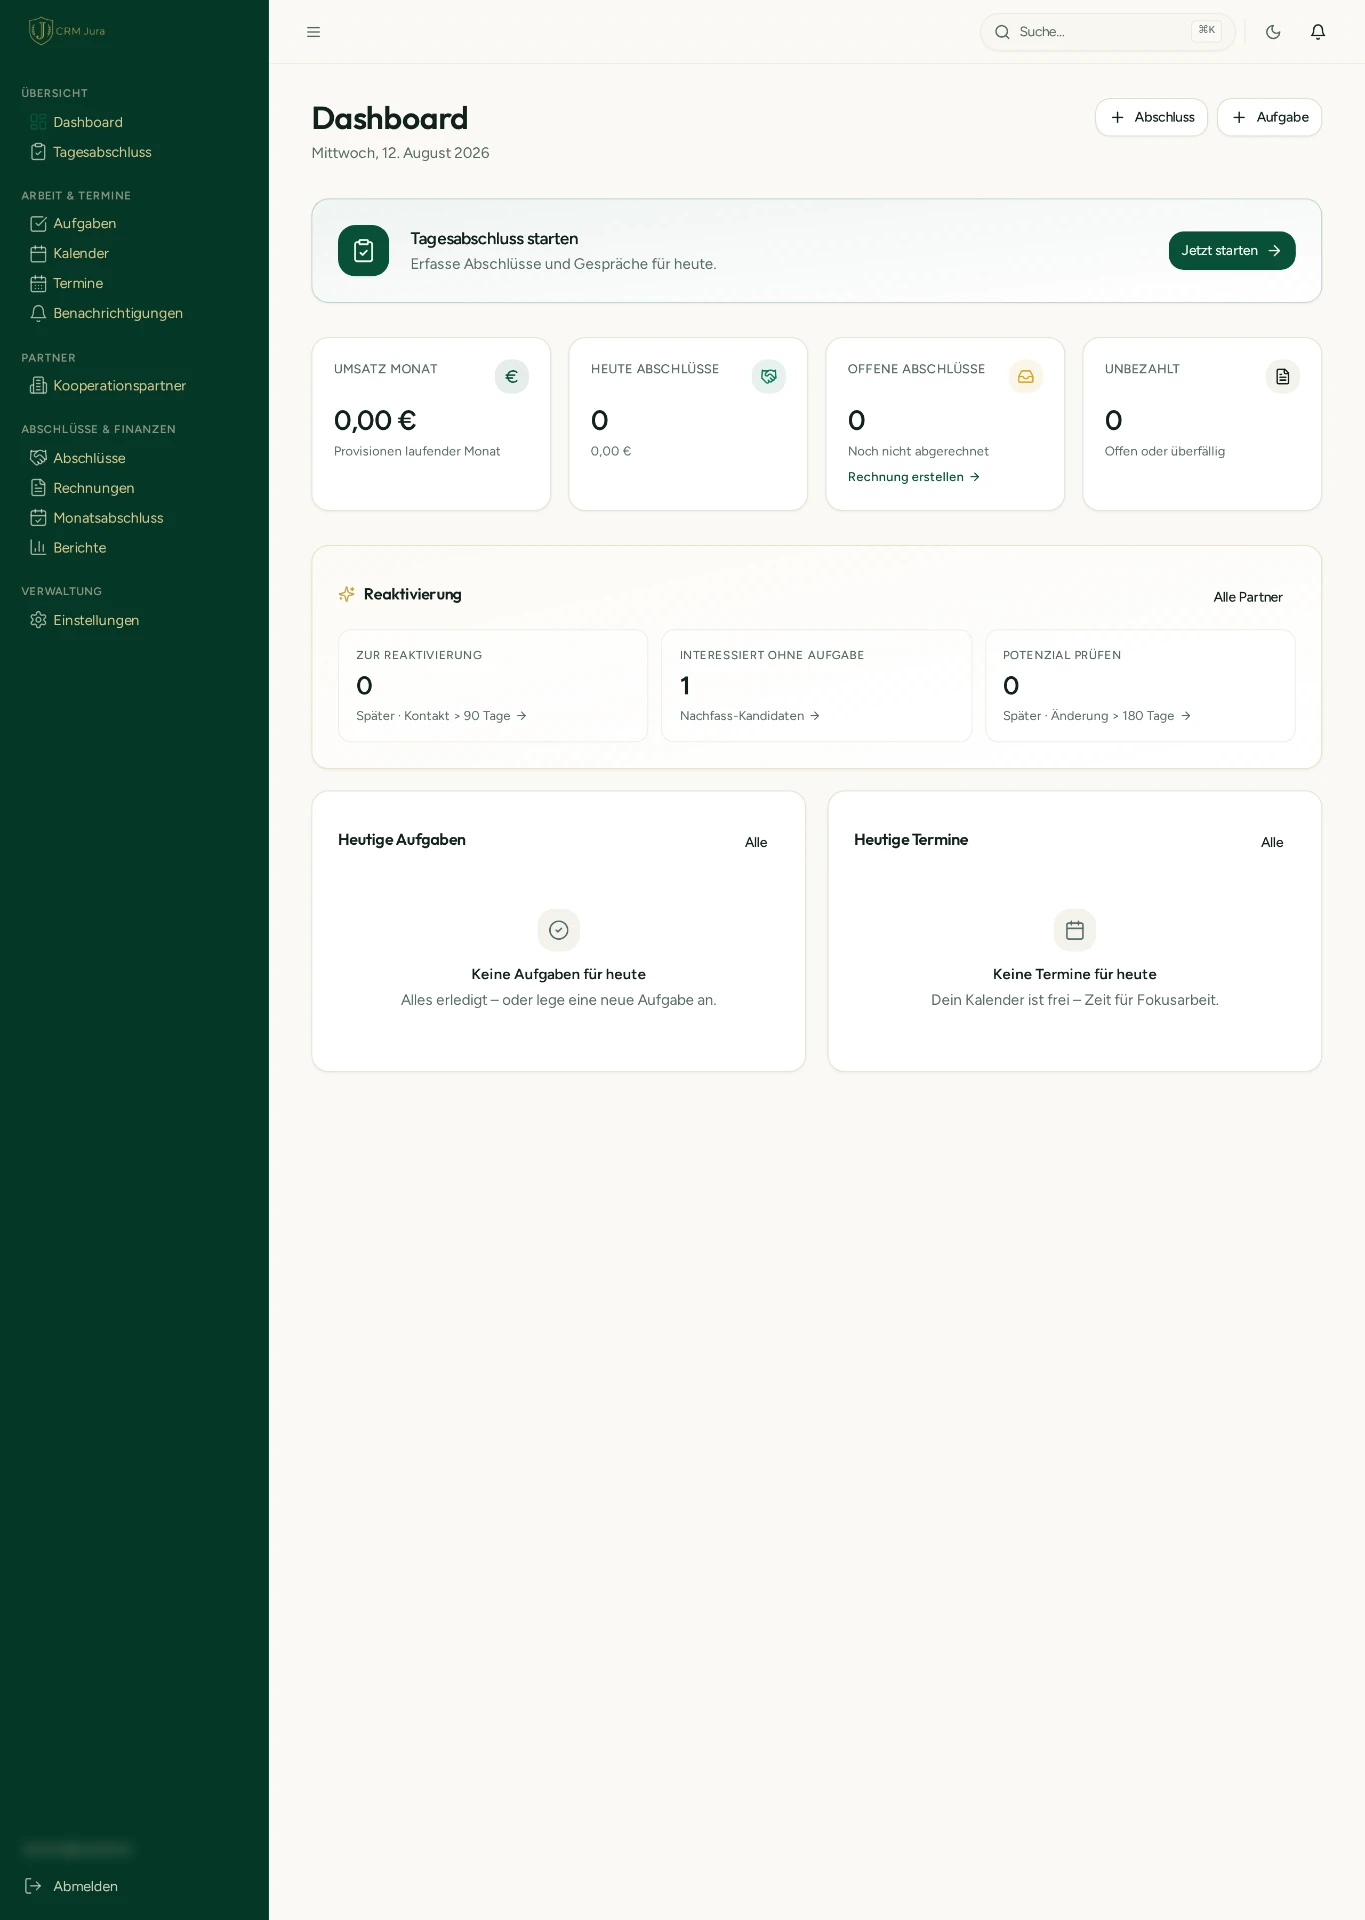Screen dimensions: 1365x1920
Task: Focus the Suche search field
Action: (x=1107, y=32)
